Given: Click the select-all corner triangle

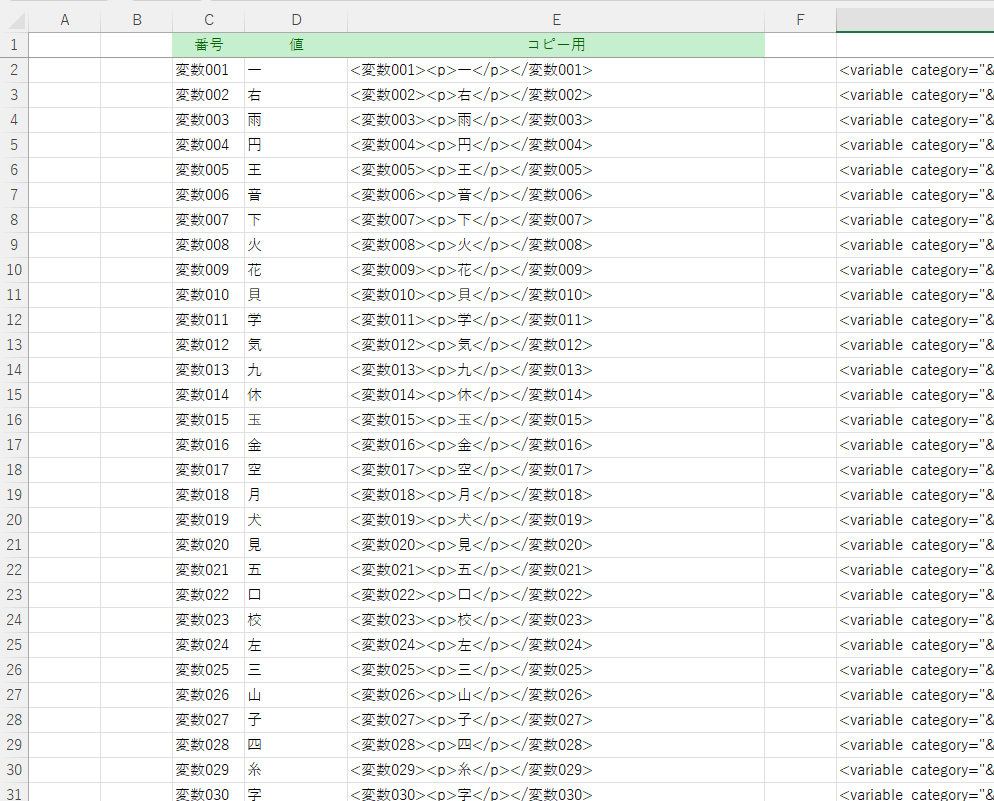Looking at the screenshot, I should [x=15, y=20].
